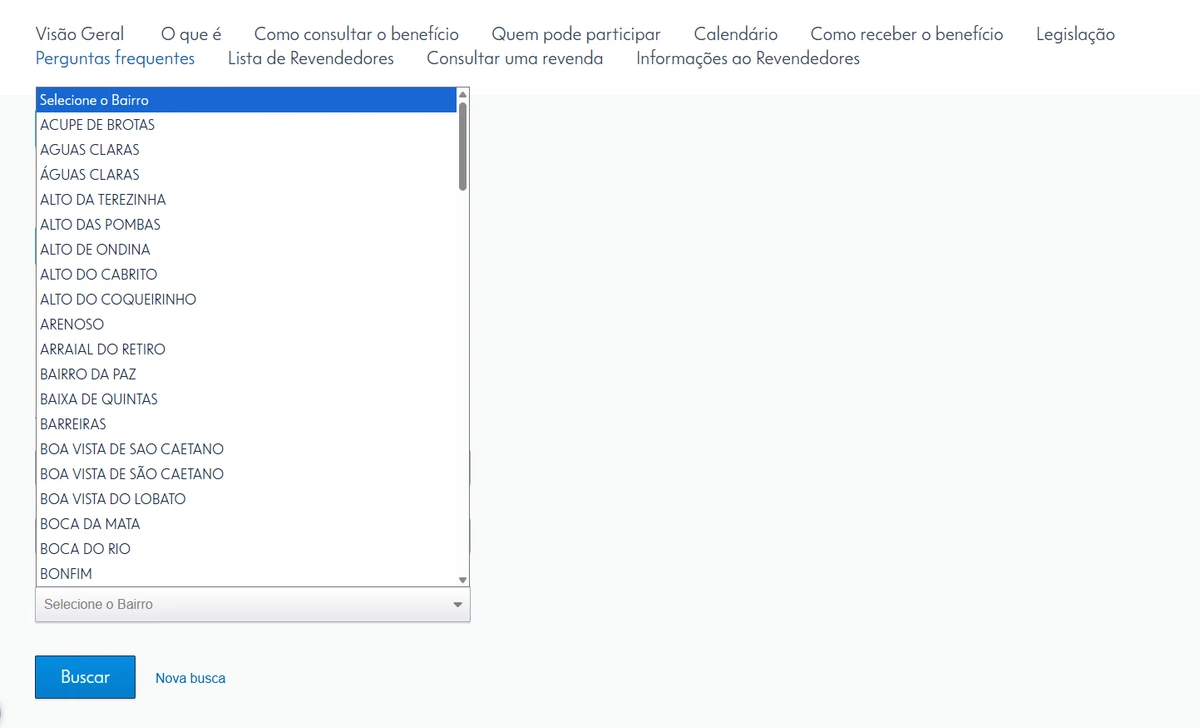
Task: Open Lista de Revendedores tab
Action: click(311, 58)
